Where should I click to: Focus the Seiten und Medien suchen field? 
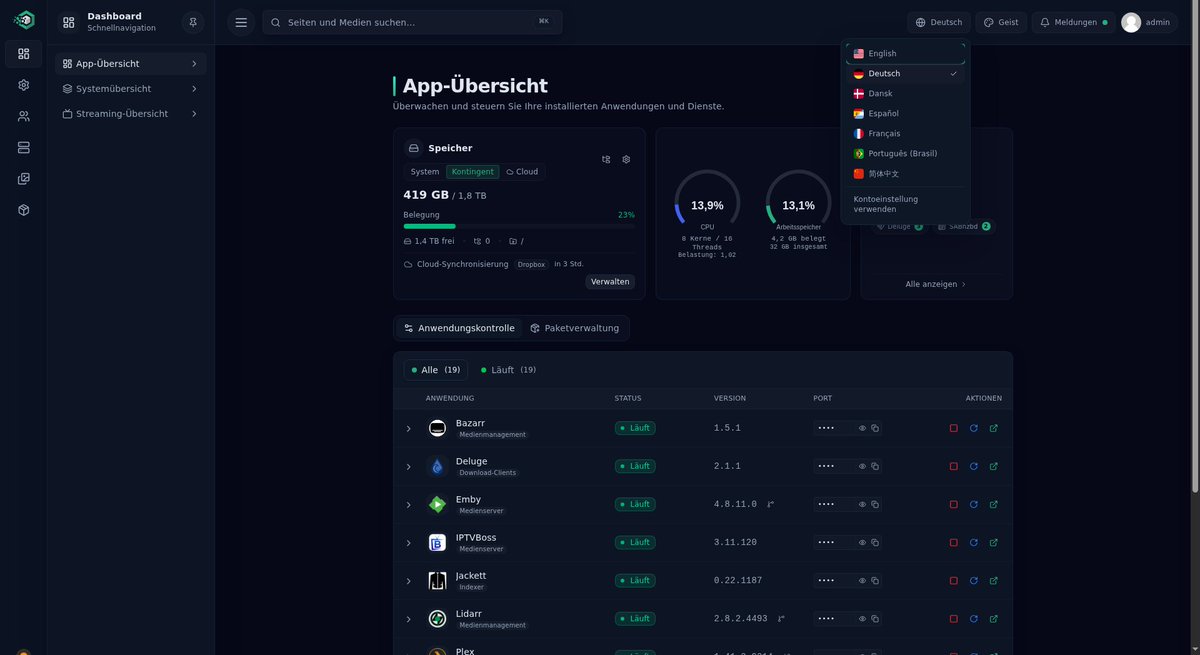[x=412, y=22]
